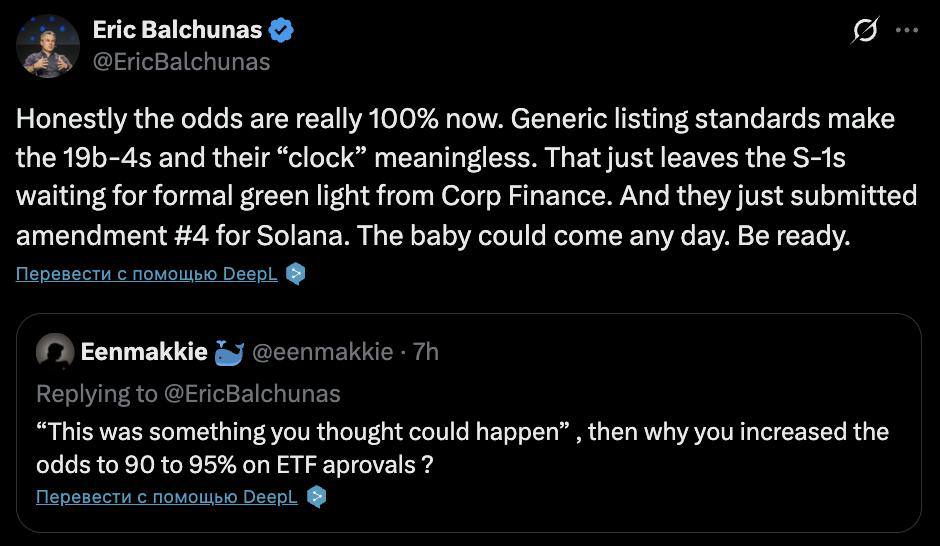The height and width of the screenshot is (546, 940).
Task: Click the Grok slashed-circle icon
Action: [x=862, y=32]
